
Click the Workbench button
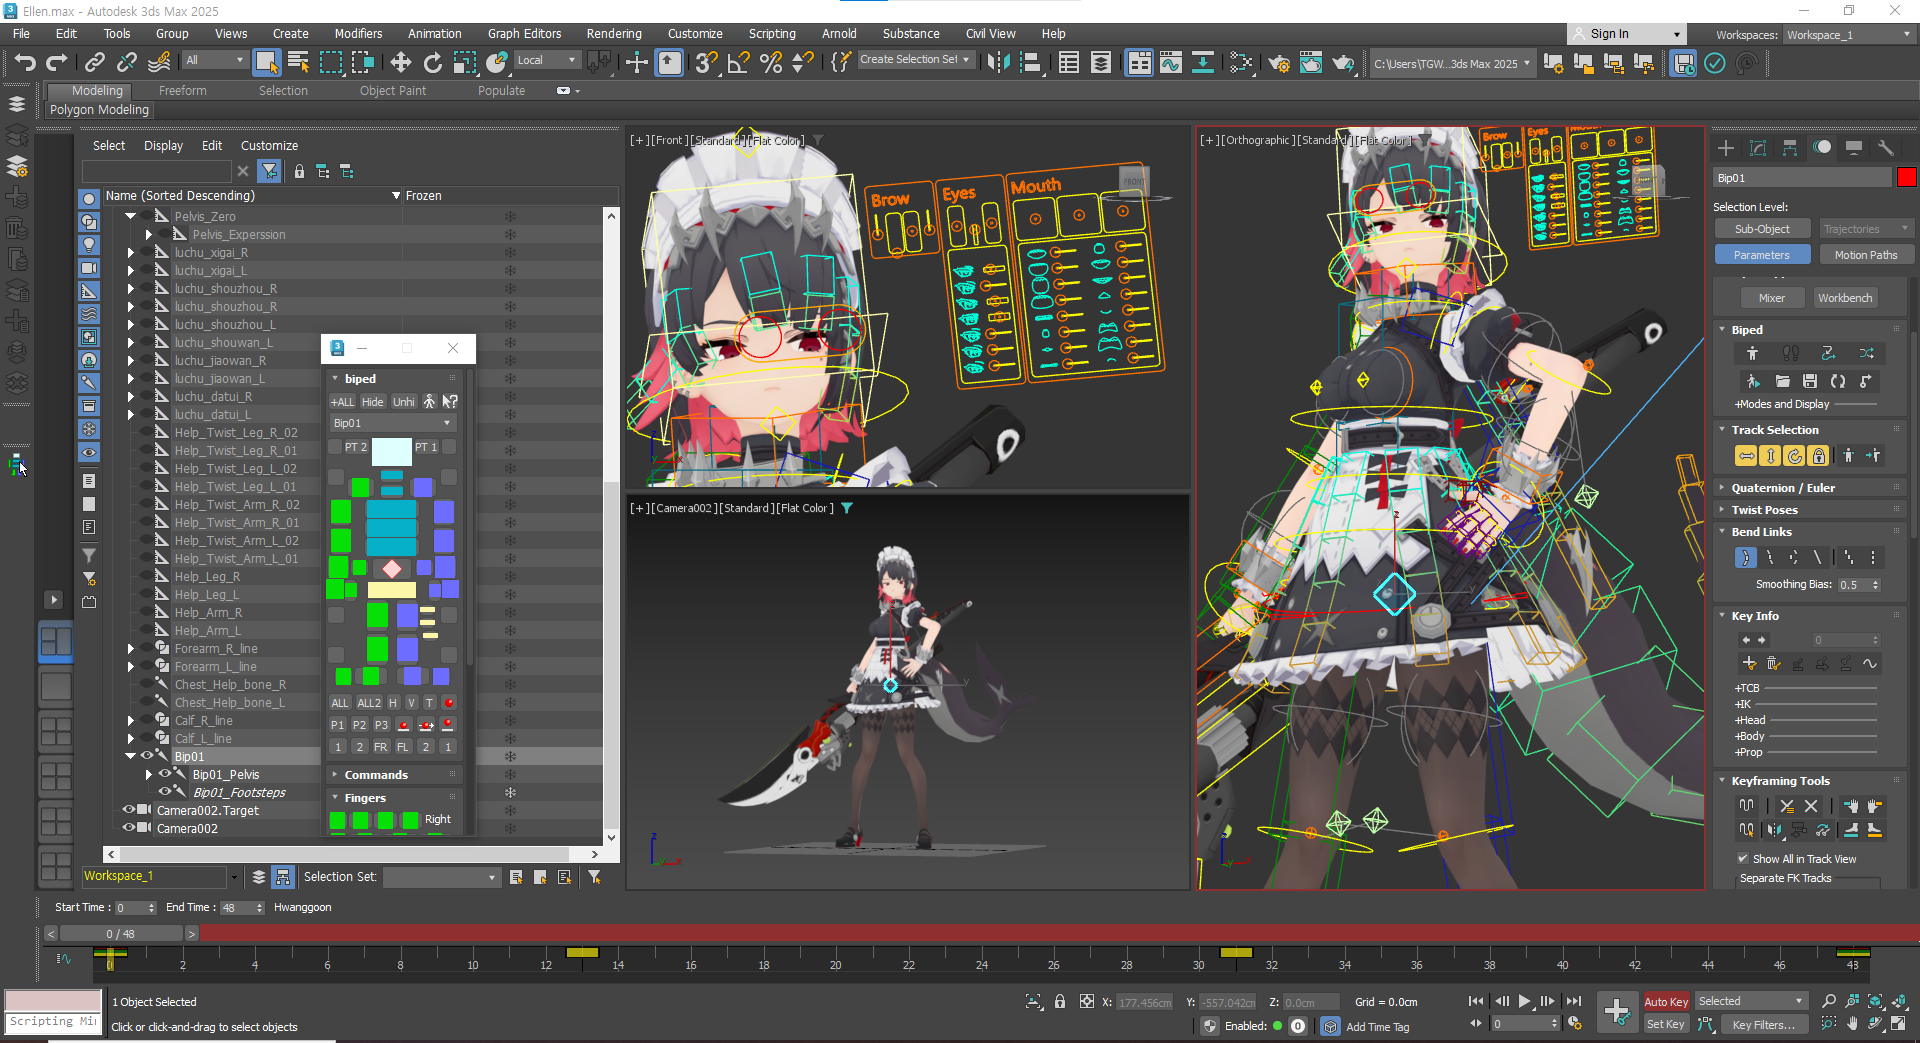point(1845,298)
